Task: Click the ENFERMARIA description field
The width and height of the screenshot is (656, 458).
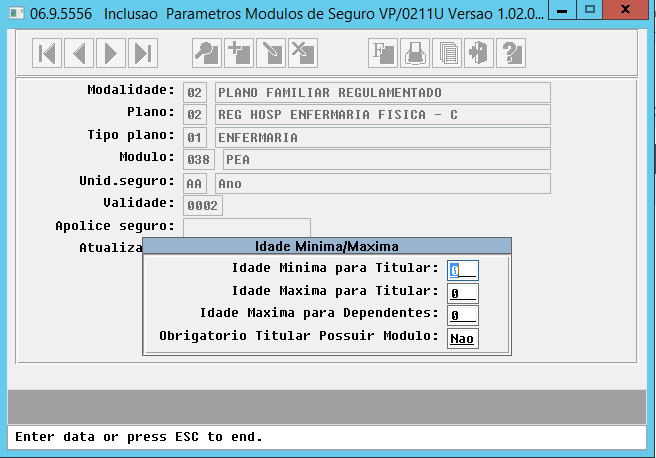Action: click(x=383, y=138)
